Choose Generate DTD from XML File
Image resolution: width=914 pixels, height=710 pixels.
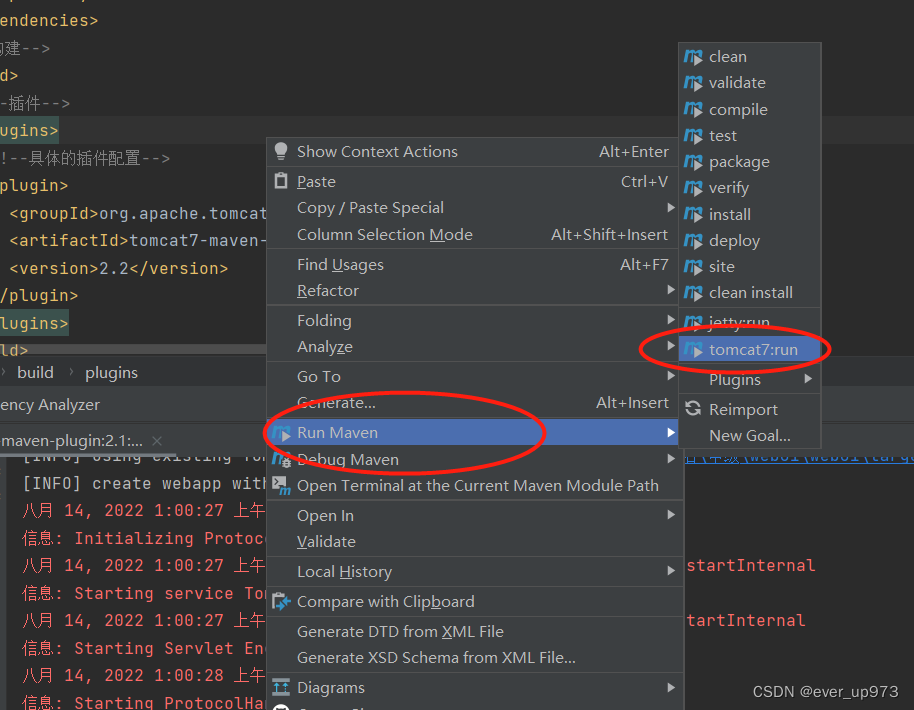[x=474, y=631]
